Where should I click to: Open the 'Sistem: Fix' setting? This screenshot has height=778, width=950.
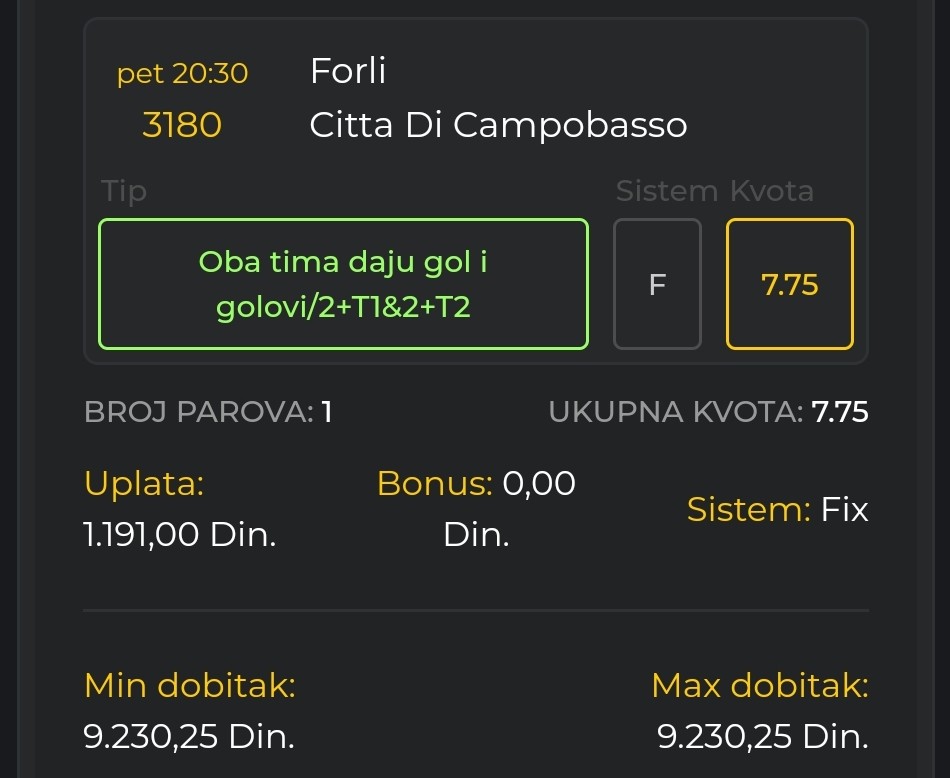[x=777, y=510]
